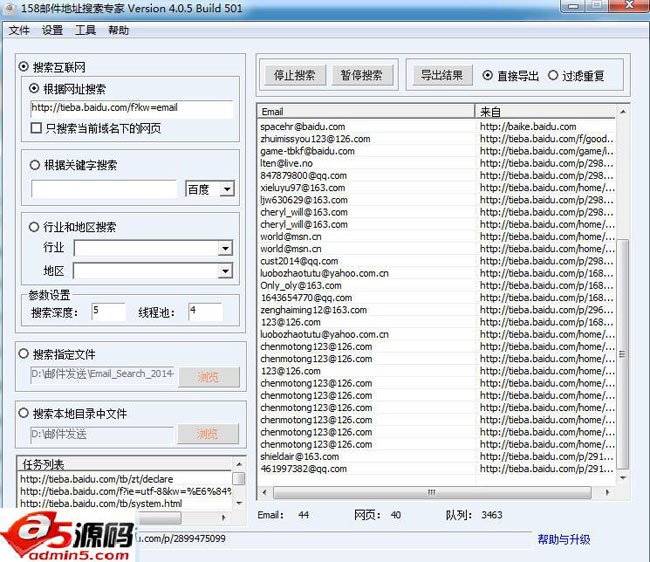The image size is (650, 562).
Task: Select the Only_oly@163.com row
Action: click(436, 286)
